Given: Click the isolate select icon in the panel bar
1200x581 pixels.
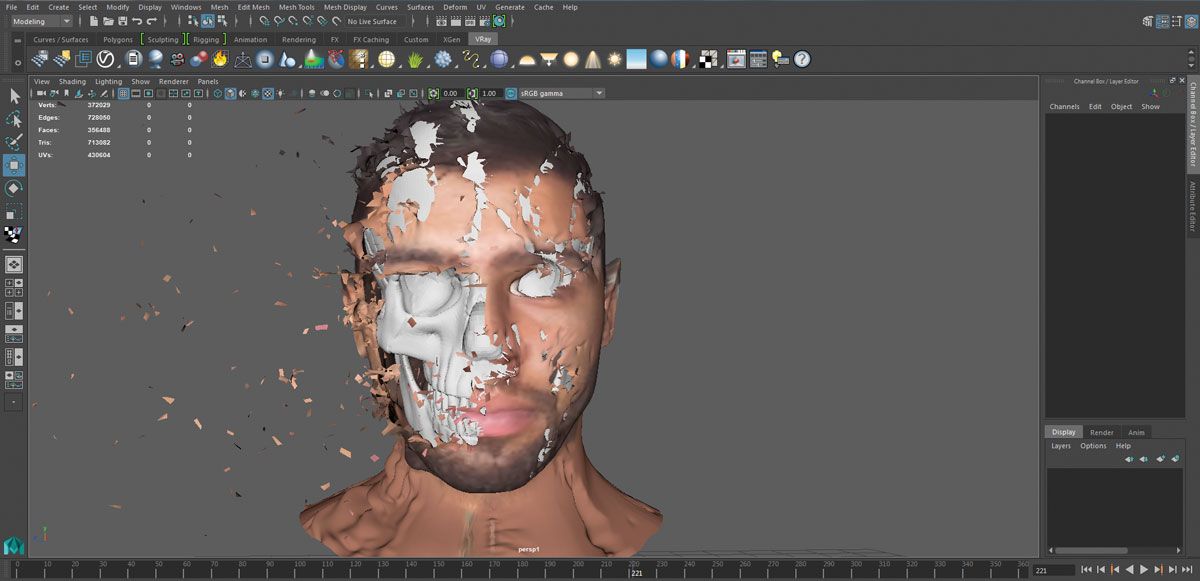Looking at the screenshot, I should [367, 92].
